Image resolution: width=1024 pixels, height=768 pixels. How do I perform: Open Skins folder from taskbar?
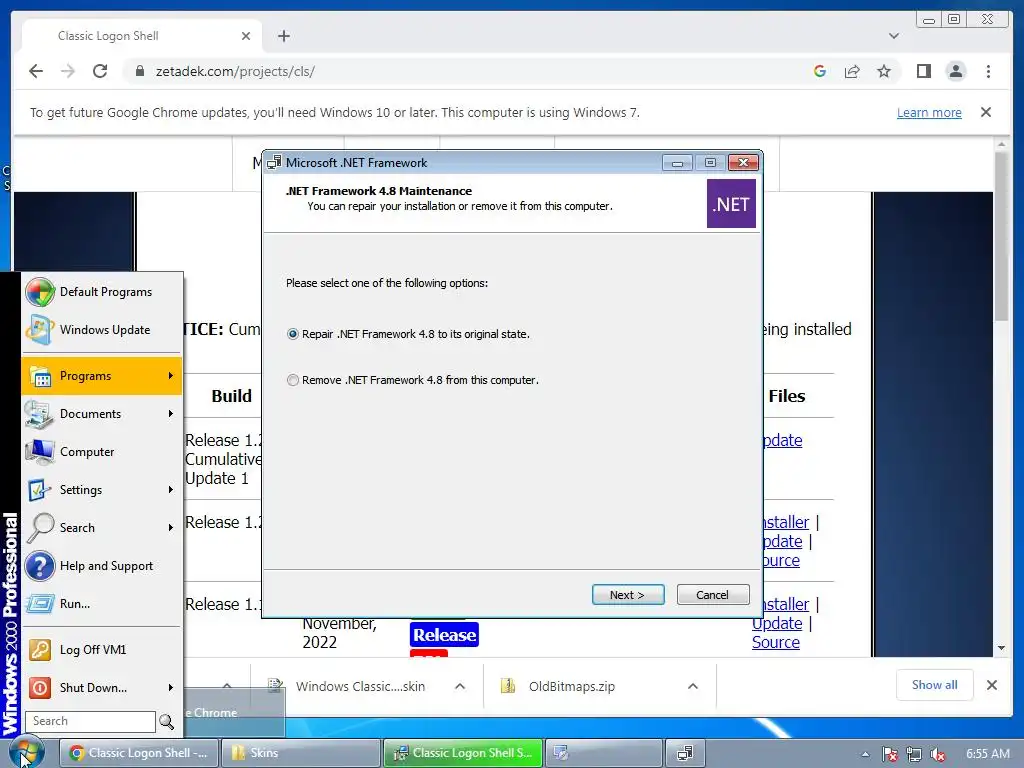pyautogui.click(x=301, y=753)
